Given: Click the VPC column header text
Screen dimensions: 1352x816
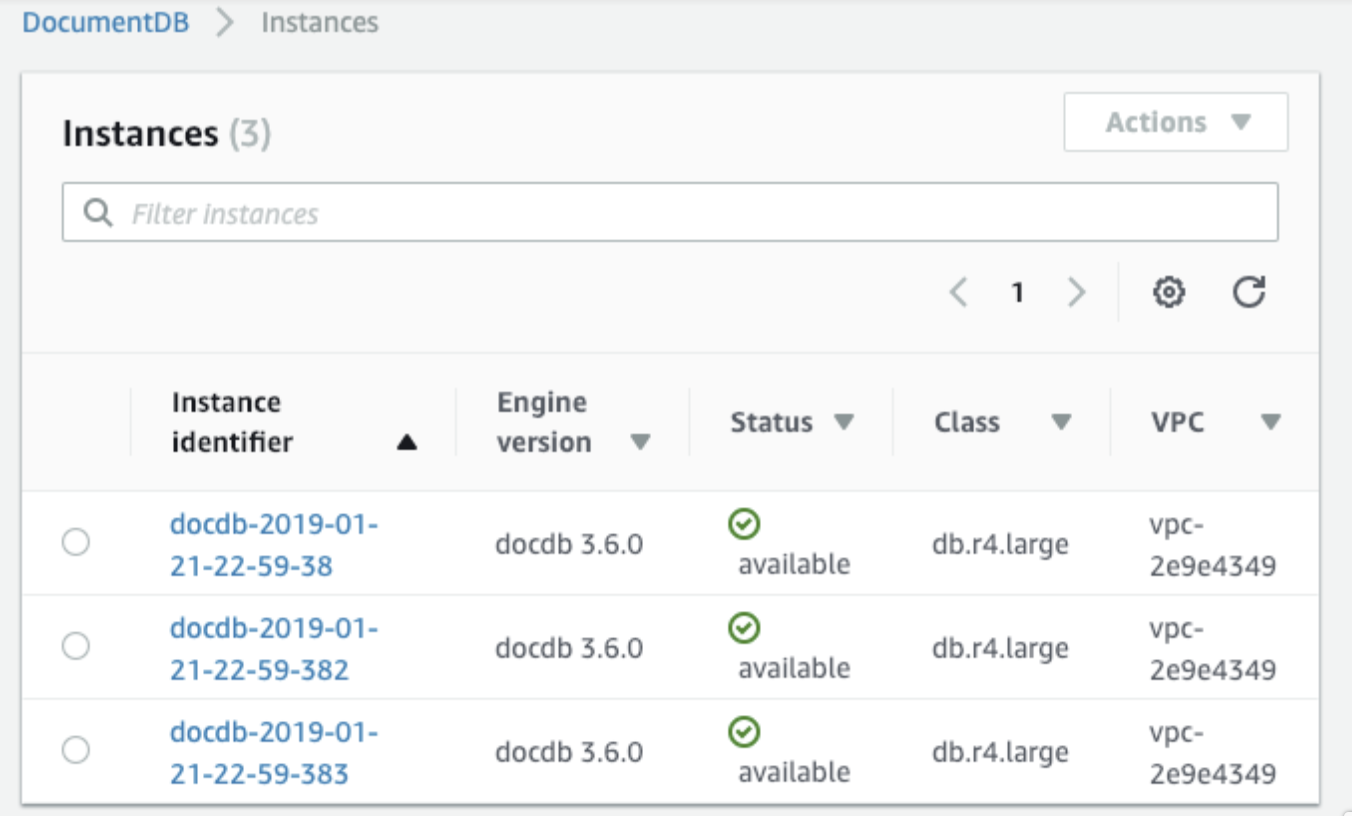Looking at the screenshot, I should (1178, 422).
